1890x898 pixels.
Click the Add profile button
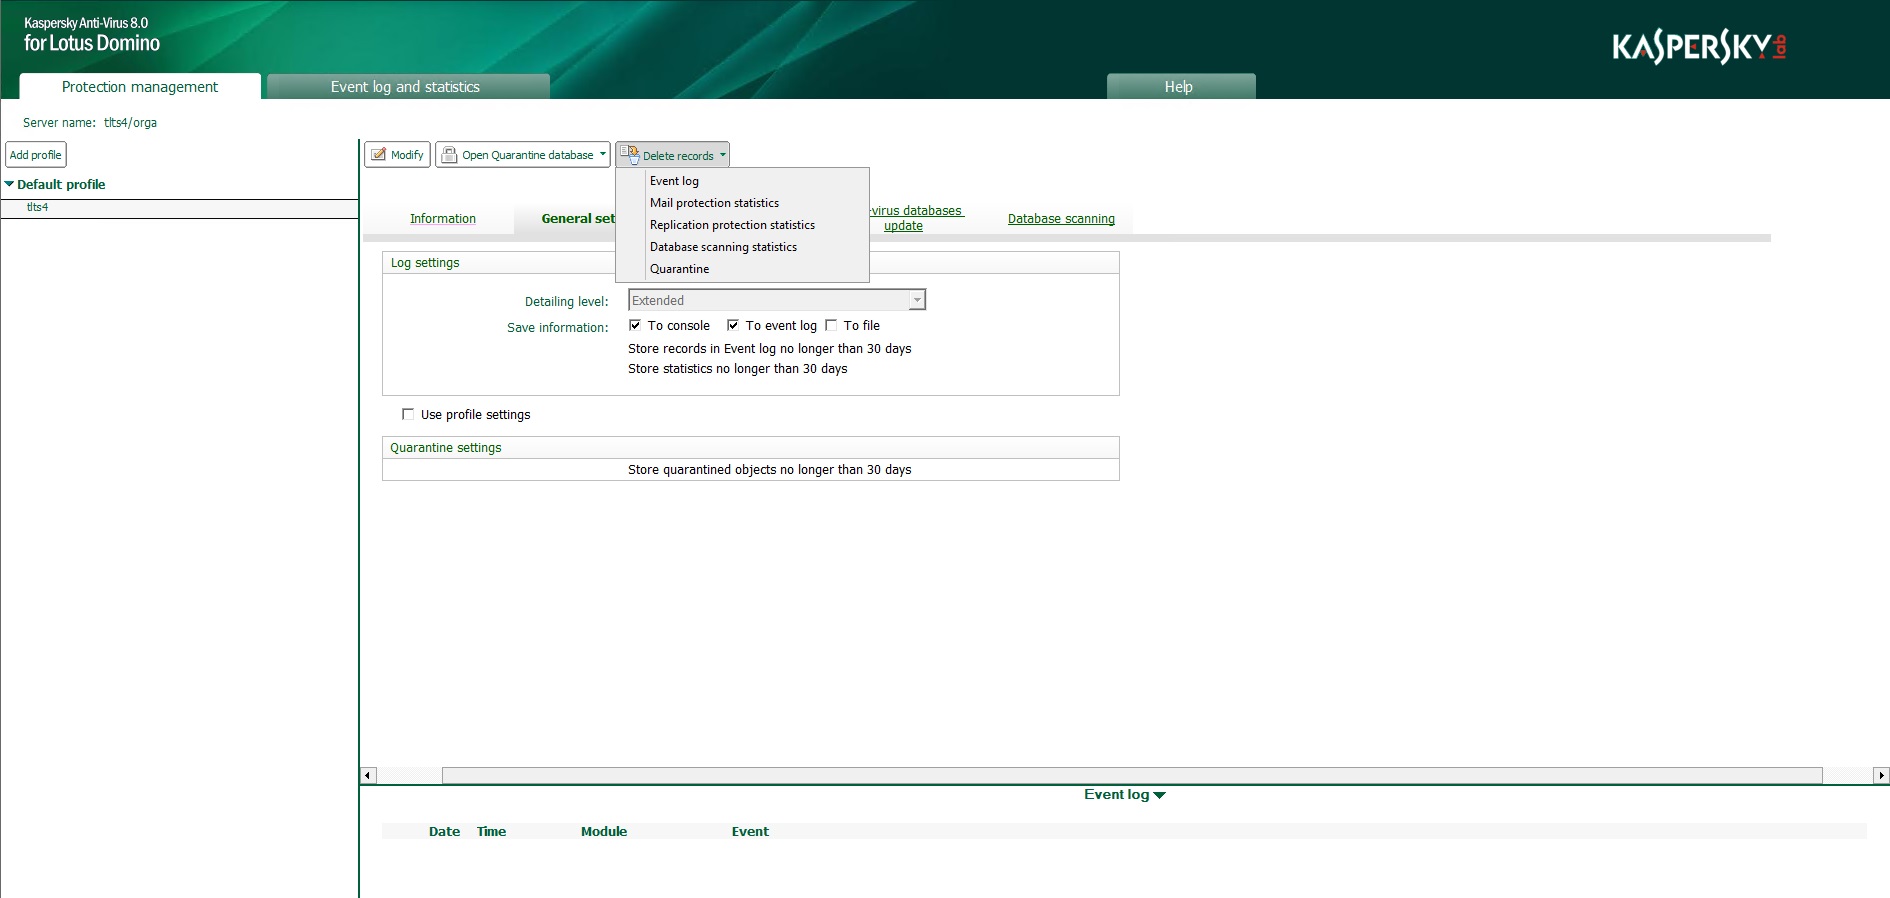click(x=36, y=155)
